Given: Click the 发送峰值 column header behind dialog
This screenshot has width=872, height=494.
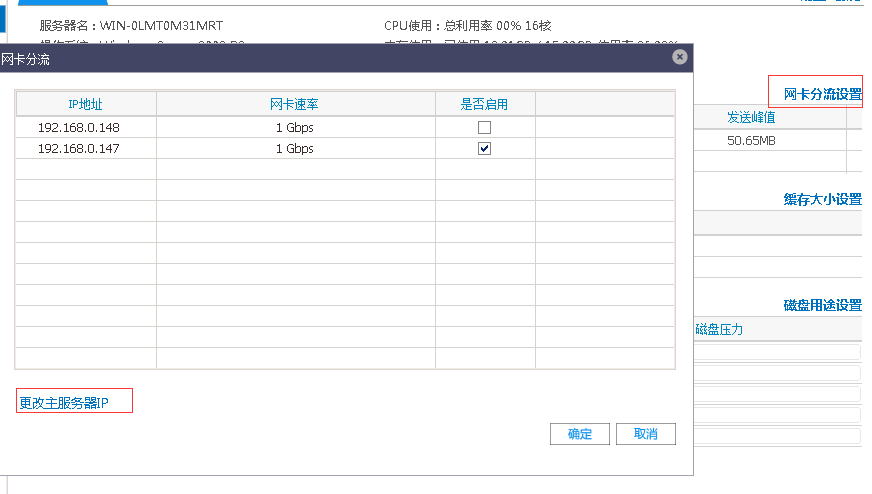Looking at the screenshot, I should pyautogui.click(x=751, y=117).
